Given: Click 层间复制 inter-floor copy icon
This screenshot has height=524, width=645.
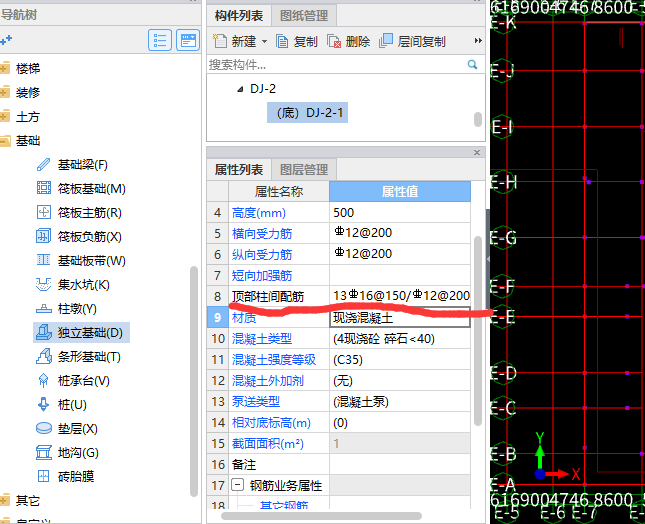Looking at the screenshot, I should point(386,41).
